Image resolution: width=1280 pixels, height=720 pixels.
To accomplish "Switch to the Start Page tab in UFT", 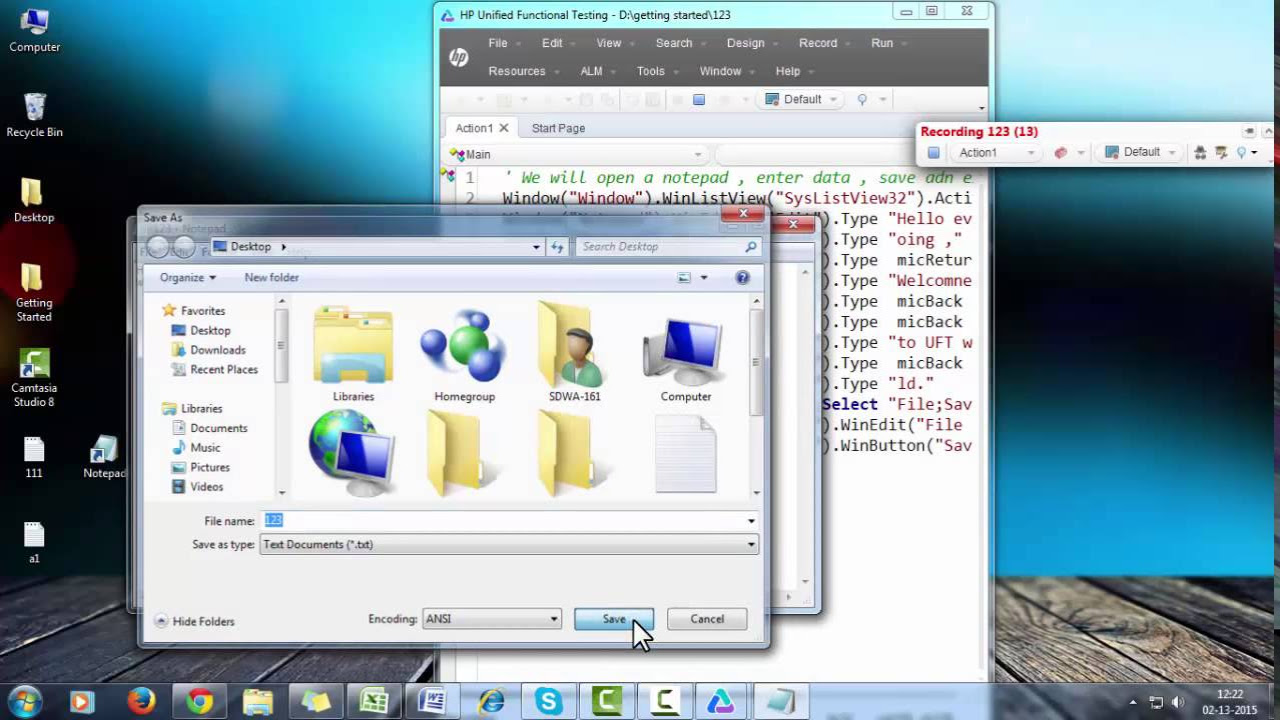I will coord(558,128).
